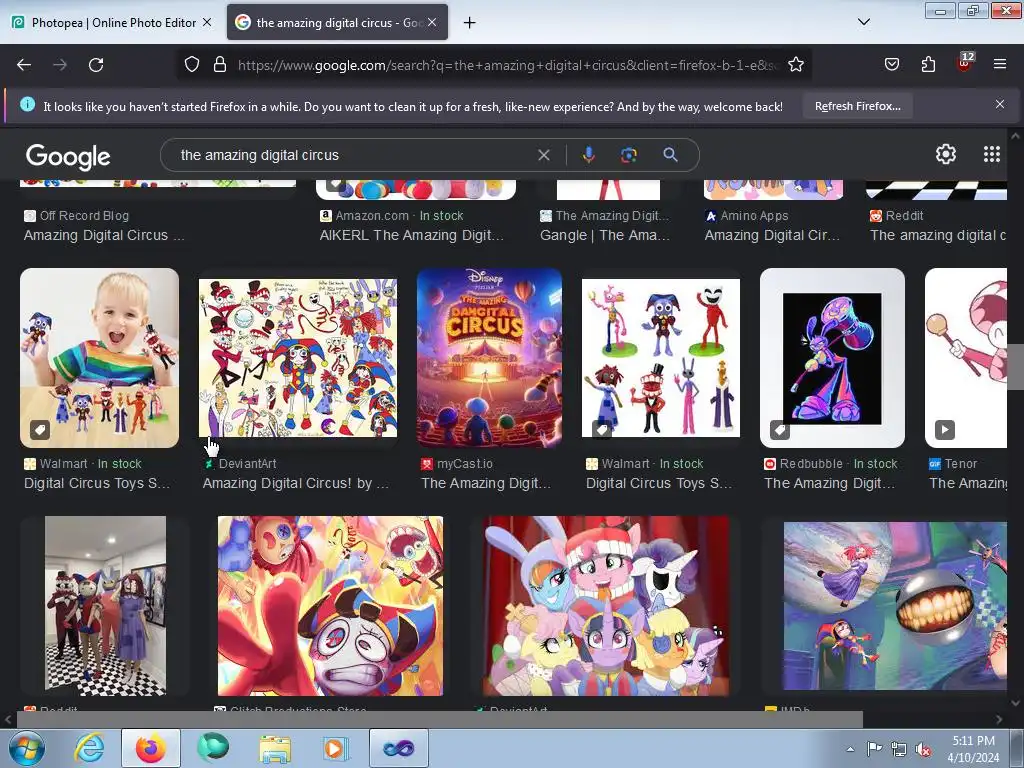Clear the Google search box text
The width and height of the screenshot is (1024, 768).
click(x=543, y=155)
